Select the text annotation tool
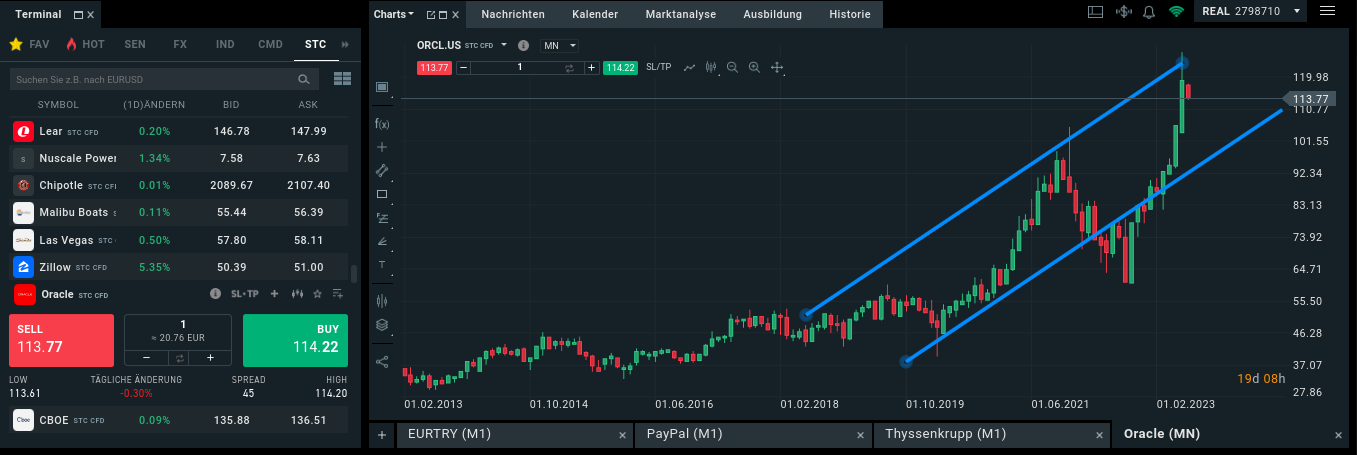 coord(381,264)
